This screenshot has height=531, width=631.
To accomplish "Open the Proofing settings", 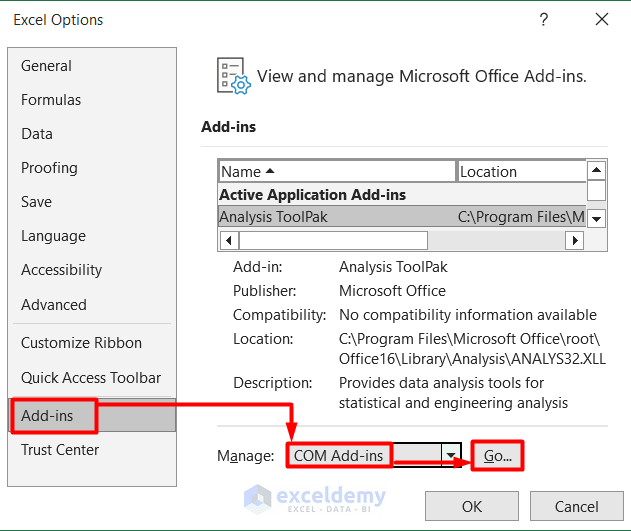I will click(49, 168).
